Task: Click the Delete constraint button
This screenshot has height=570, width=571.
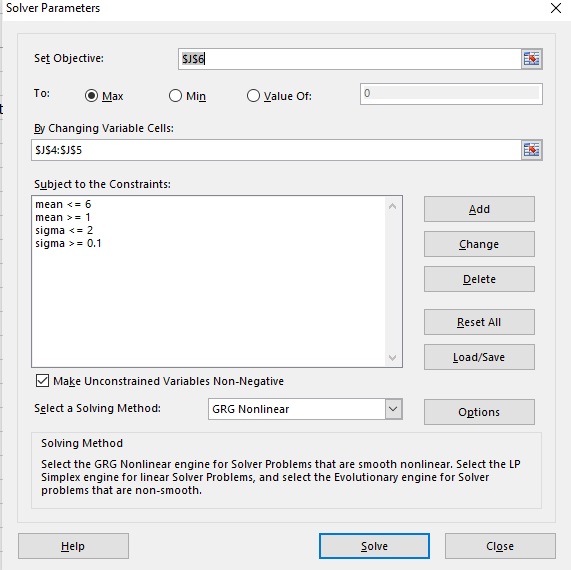Action: click(x=479, y=279)
